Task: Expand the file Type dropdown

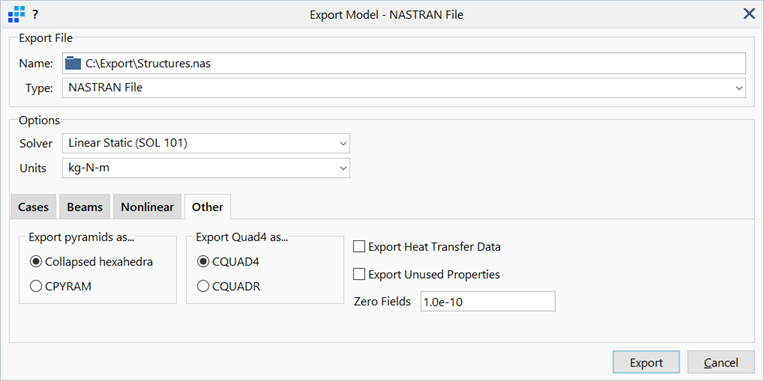Action: 404,88
